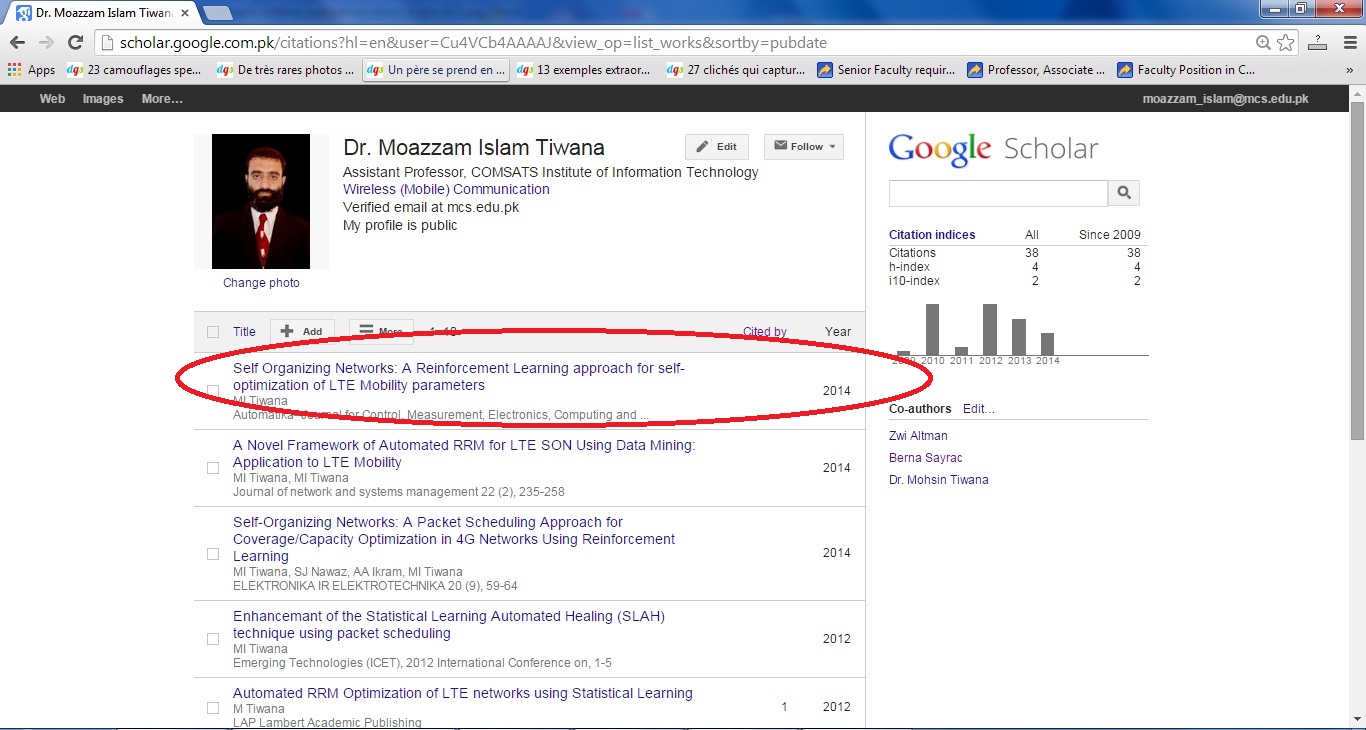Open co-author Berna Sayrac's profile
The width and height of the screenshot is (1366, 730).
point(925,458)
